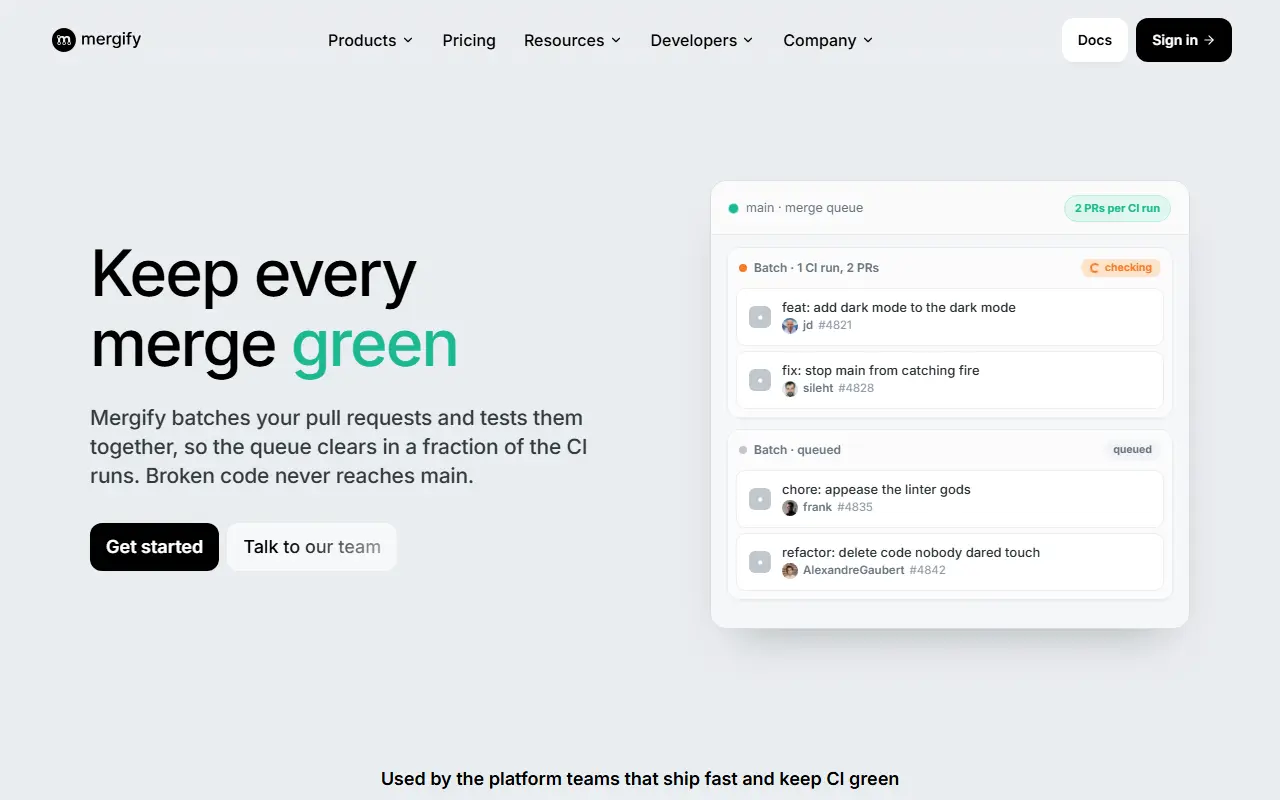
Task: Click the Sign in button
Action: point(1184,40)
